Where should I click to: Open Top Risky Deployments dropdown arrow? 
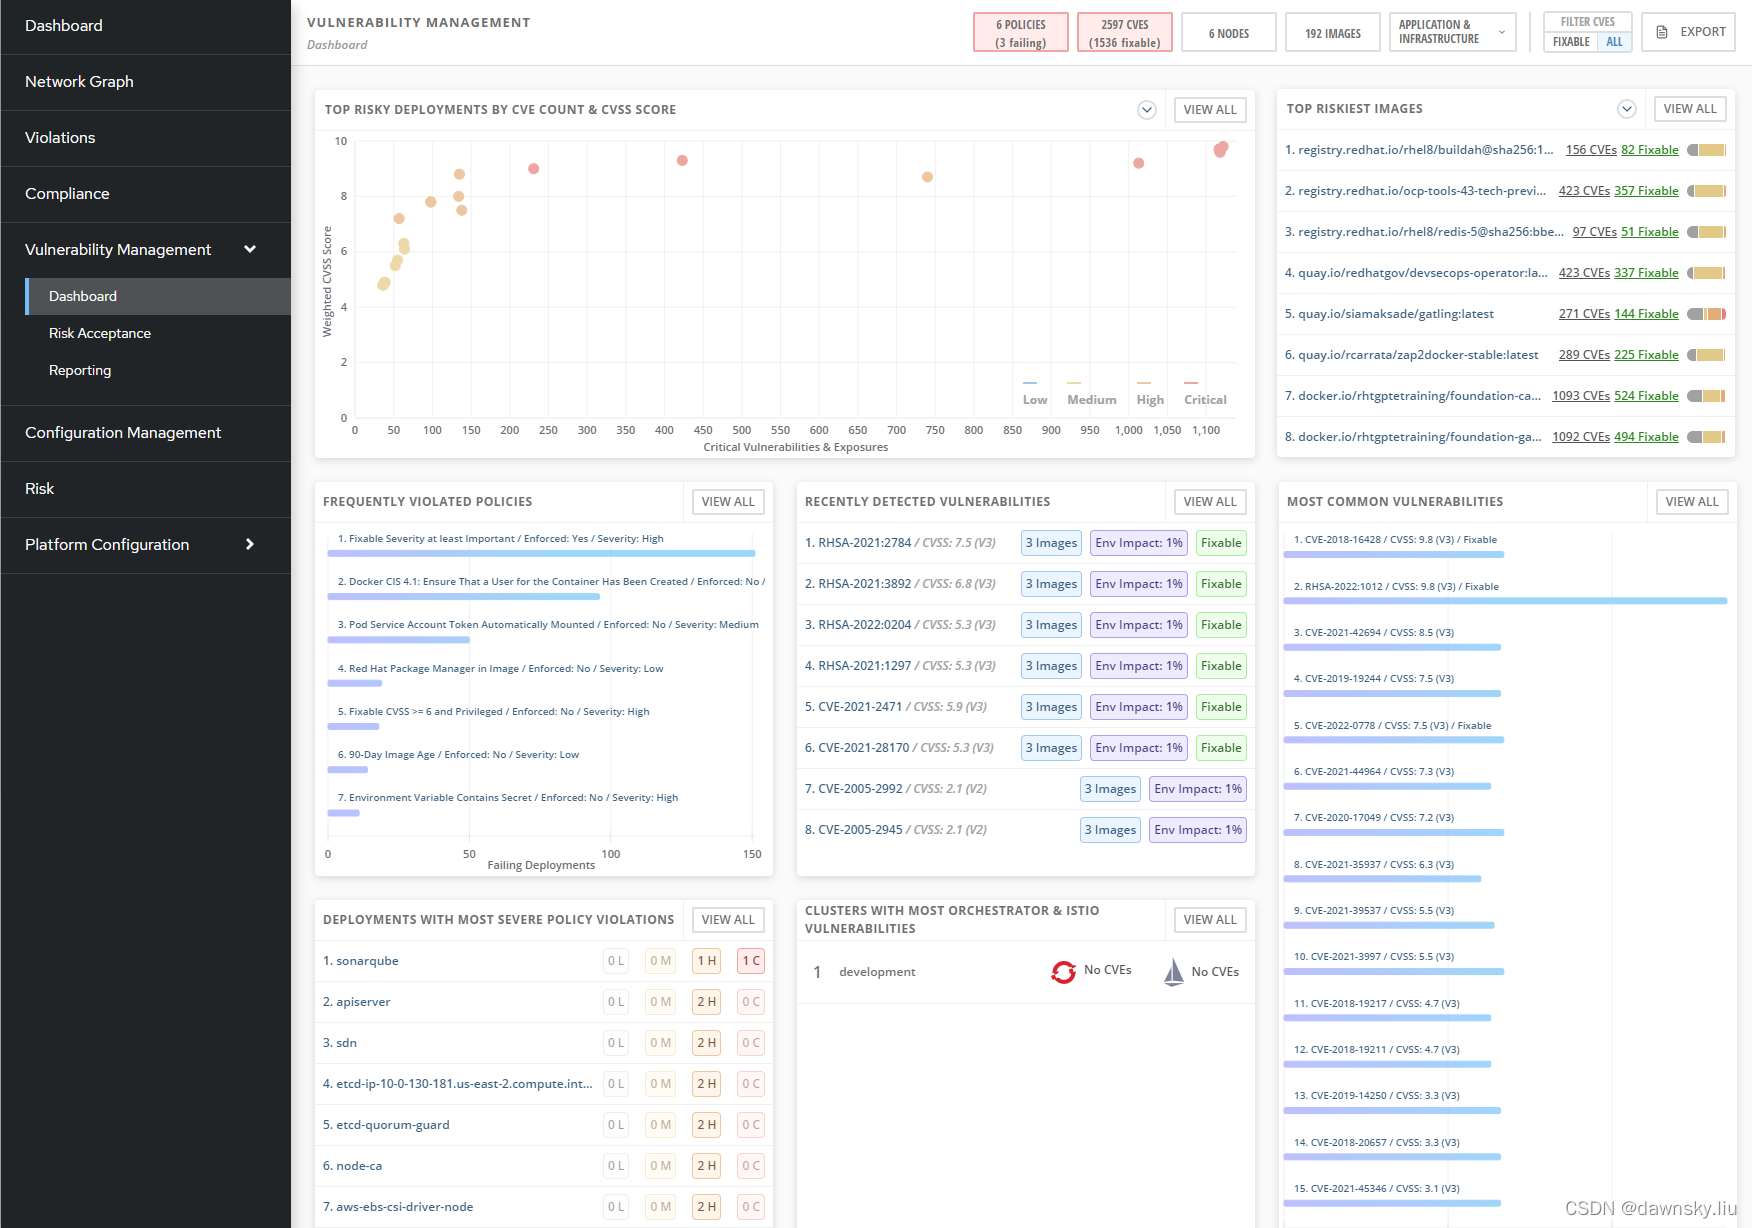click(1147, 110)
